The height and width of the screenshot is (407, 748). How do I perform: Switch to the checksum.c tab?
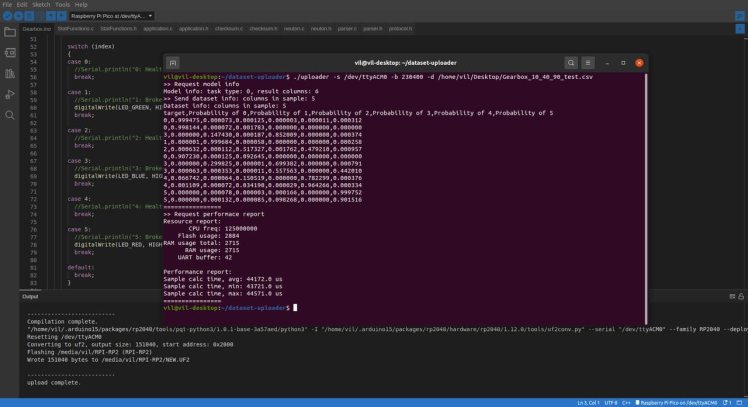pyautogui.click(x=227, y=29)
